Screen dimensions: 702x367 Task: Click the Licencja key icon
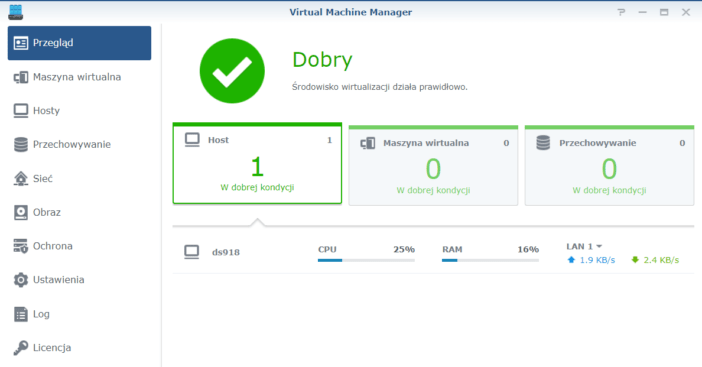click(21, 347)
